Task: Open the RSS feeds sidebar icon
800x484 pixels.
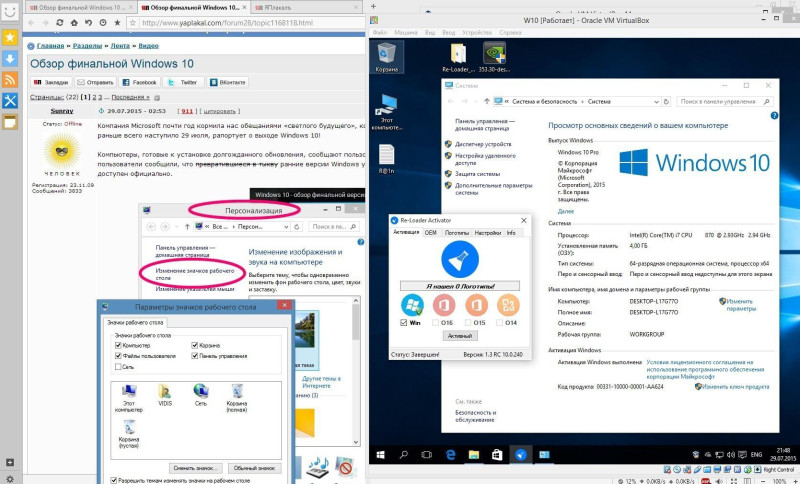Action: (x=10, y=80)
